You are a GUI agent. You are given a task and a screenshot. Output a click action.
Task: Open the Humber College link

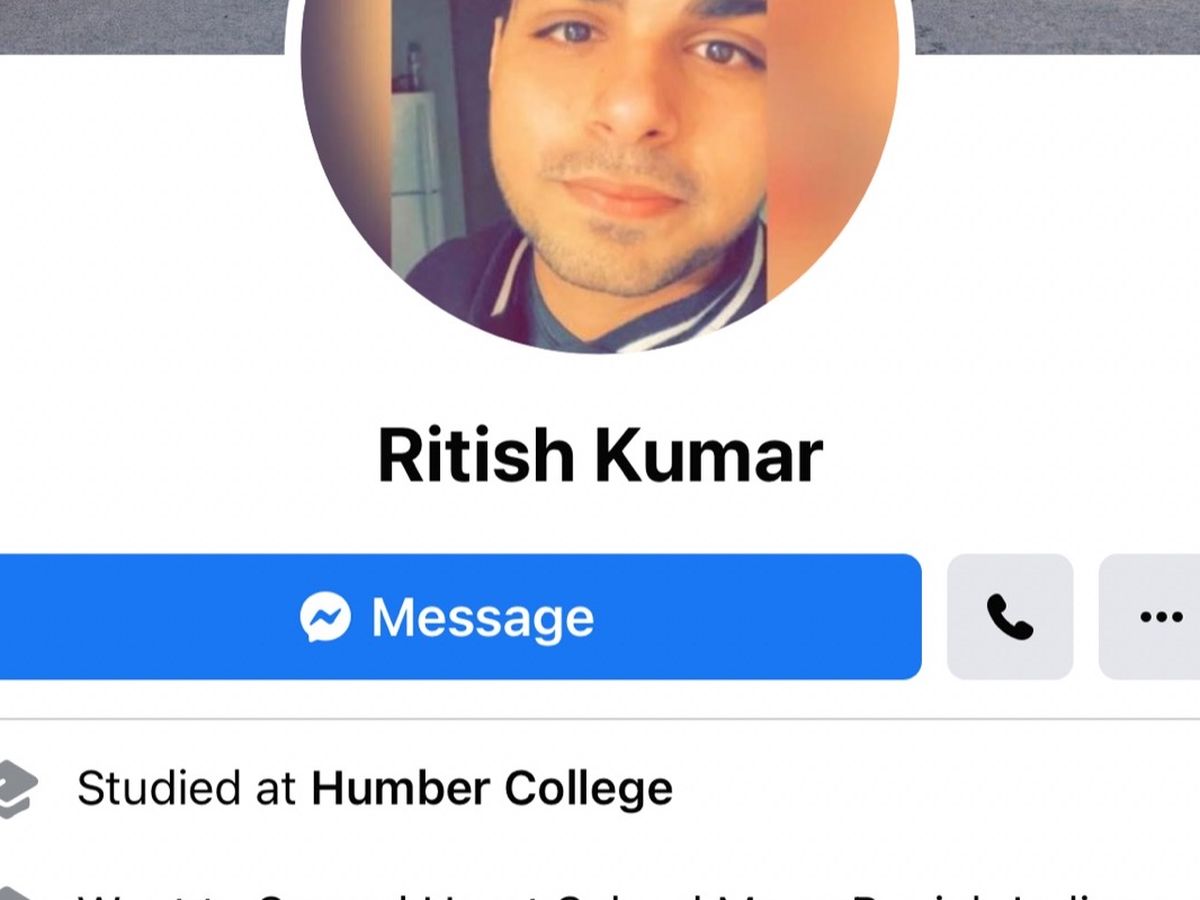coord(492,788)
